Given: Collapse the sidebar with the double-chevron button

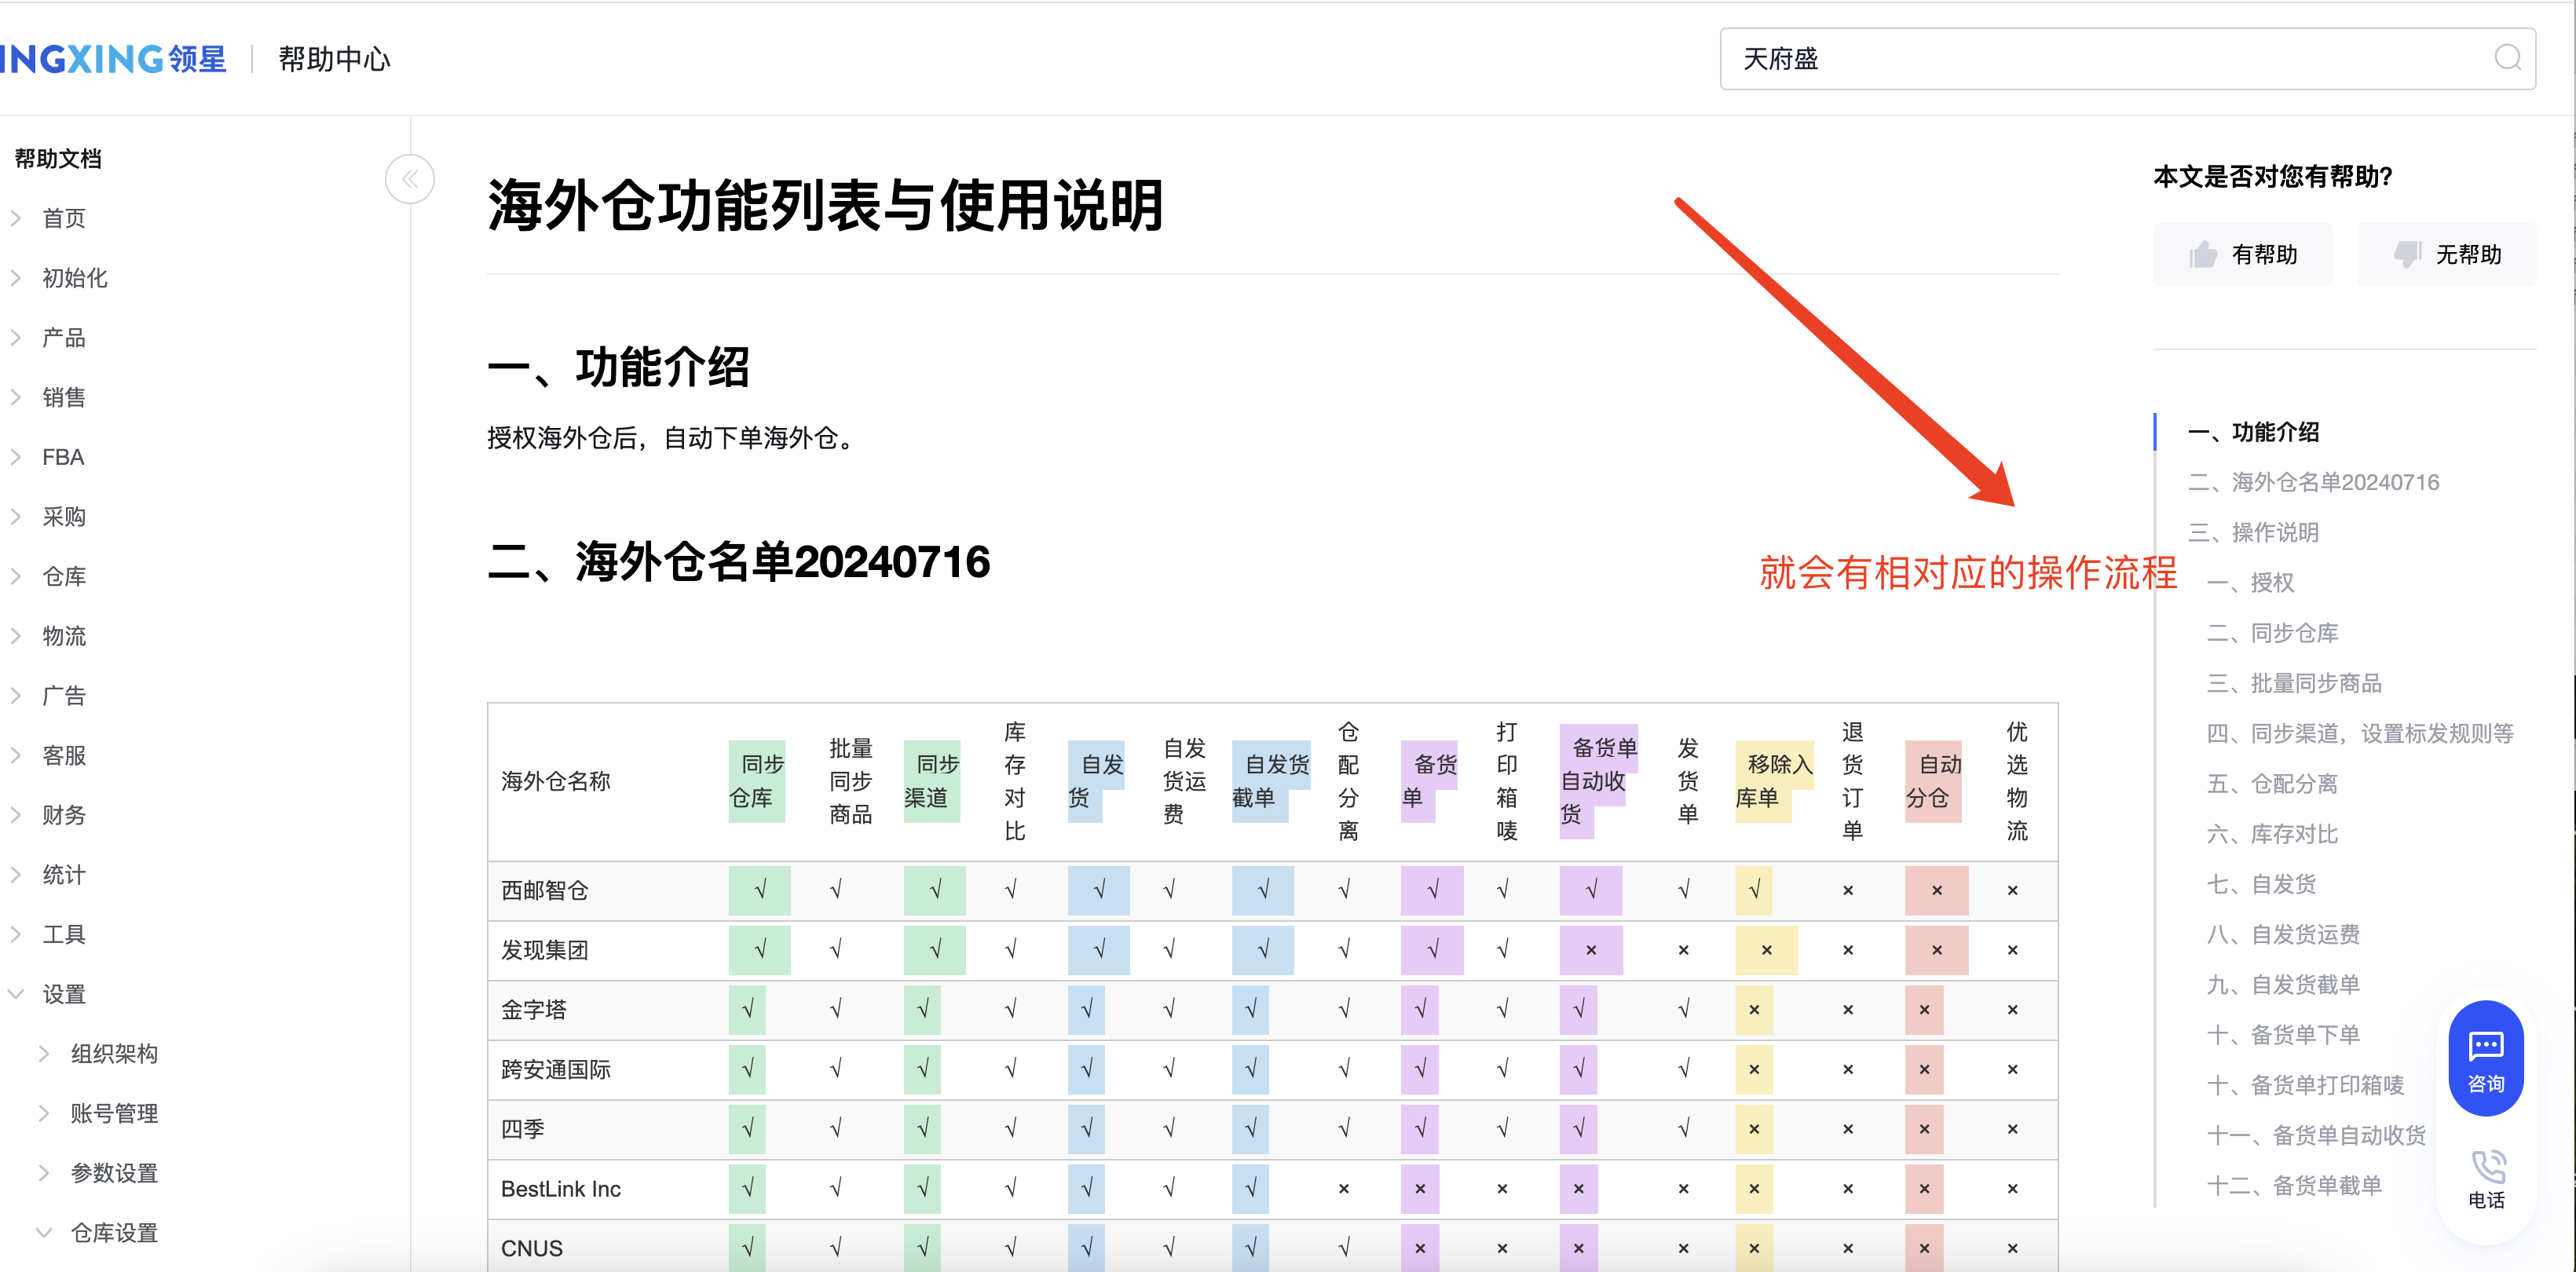Looking at the screenshot, I should click(x=409, y=180).
